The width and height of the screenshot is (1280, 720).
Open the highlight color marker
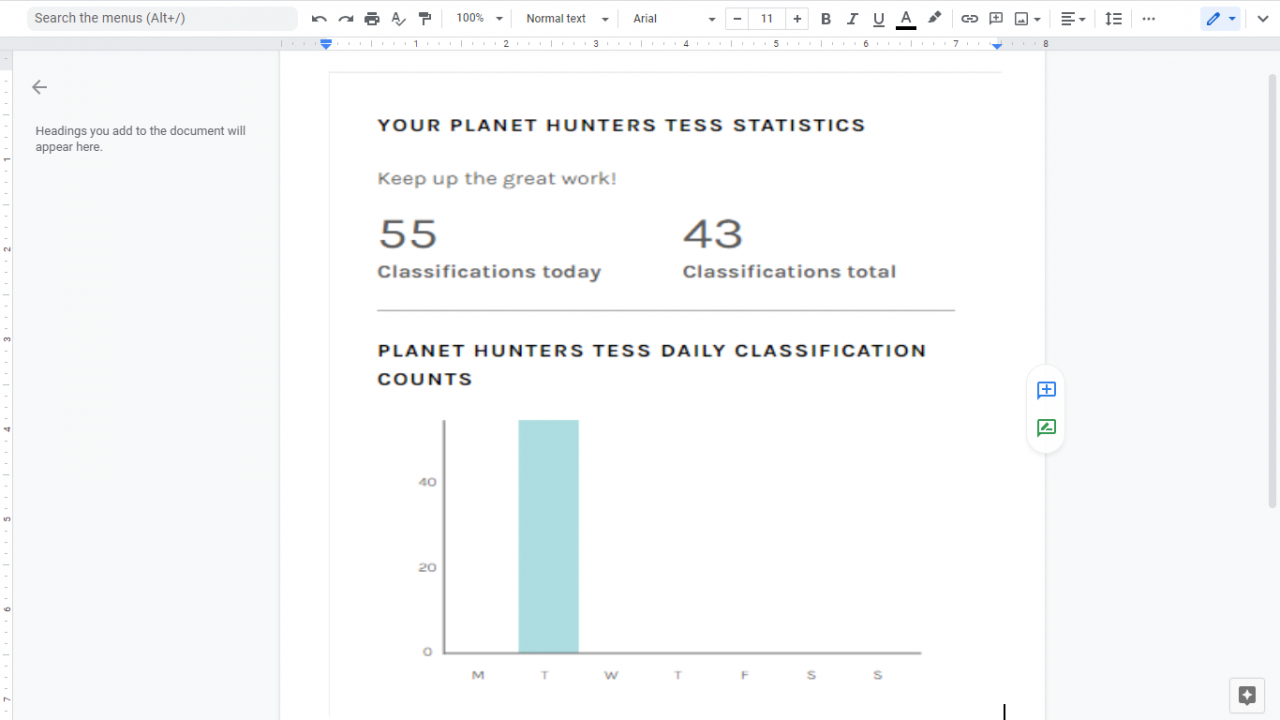[934, 18]
